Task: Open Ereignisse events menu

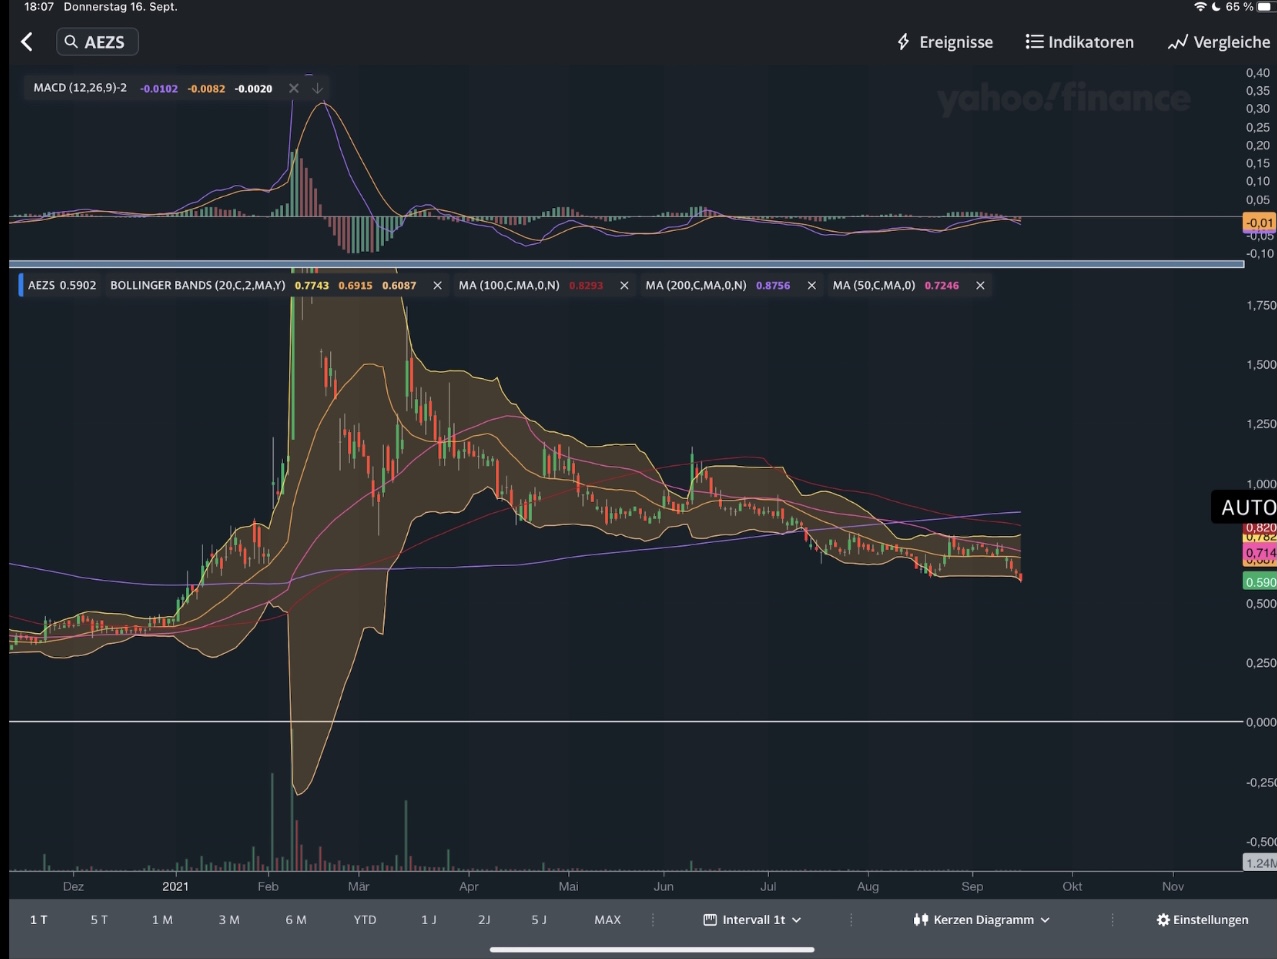Action: (944, 42)
